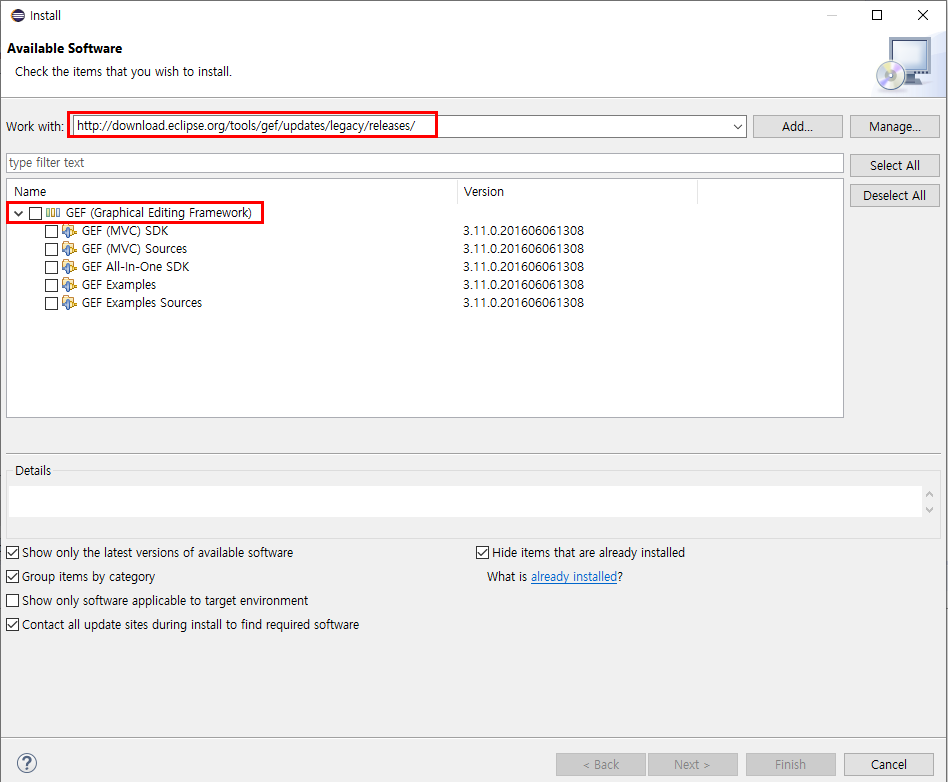This screenshot has height=782, width=948.
Task: Toggle Hide items that are already installed
Action: (x=482, y=553)
